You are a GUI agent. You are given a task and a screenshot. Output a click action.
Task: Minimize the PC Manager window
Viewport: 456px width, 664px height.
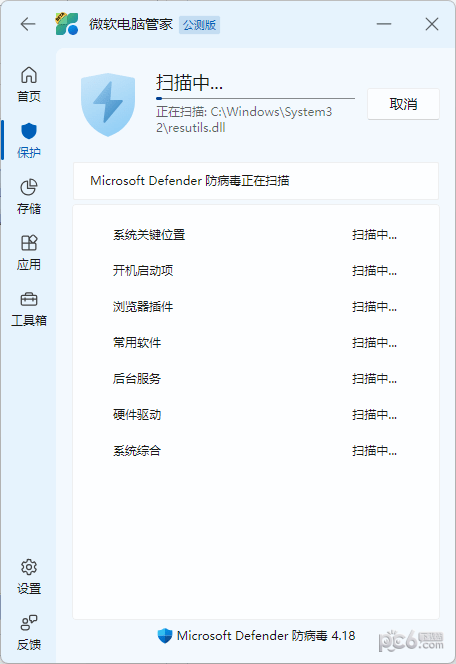click(x=384, y=24)
